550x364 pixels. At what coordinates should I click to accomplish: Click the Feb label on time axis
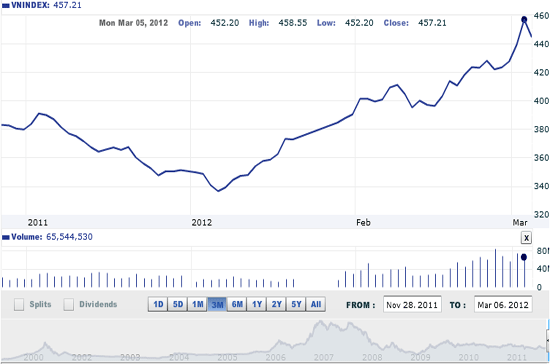click(x=363, y=222)
